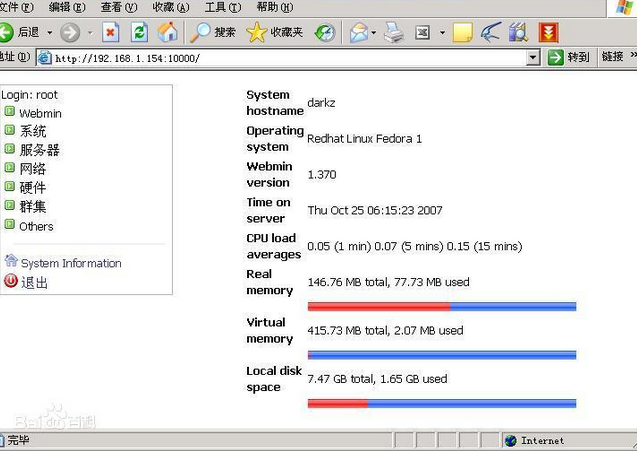Screen dimensions: 637x451
Task: Click the red logout power icon
Action: coord(11,280)
